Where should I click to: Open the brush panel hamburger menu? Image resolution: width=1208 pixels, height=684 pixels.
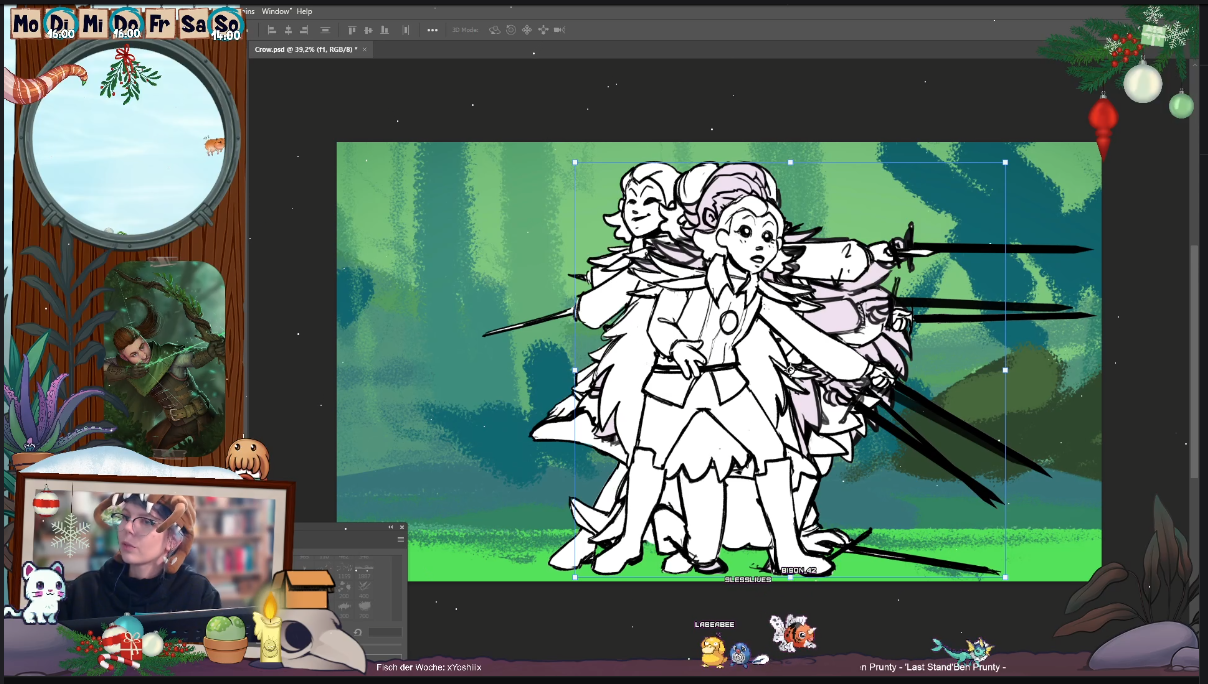click(401, 539)
